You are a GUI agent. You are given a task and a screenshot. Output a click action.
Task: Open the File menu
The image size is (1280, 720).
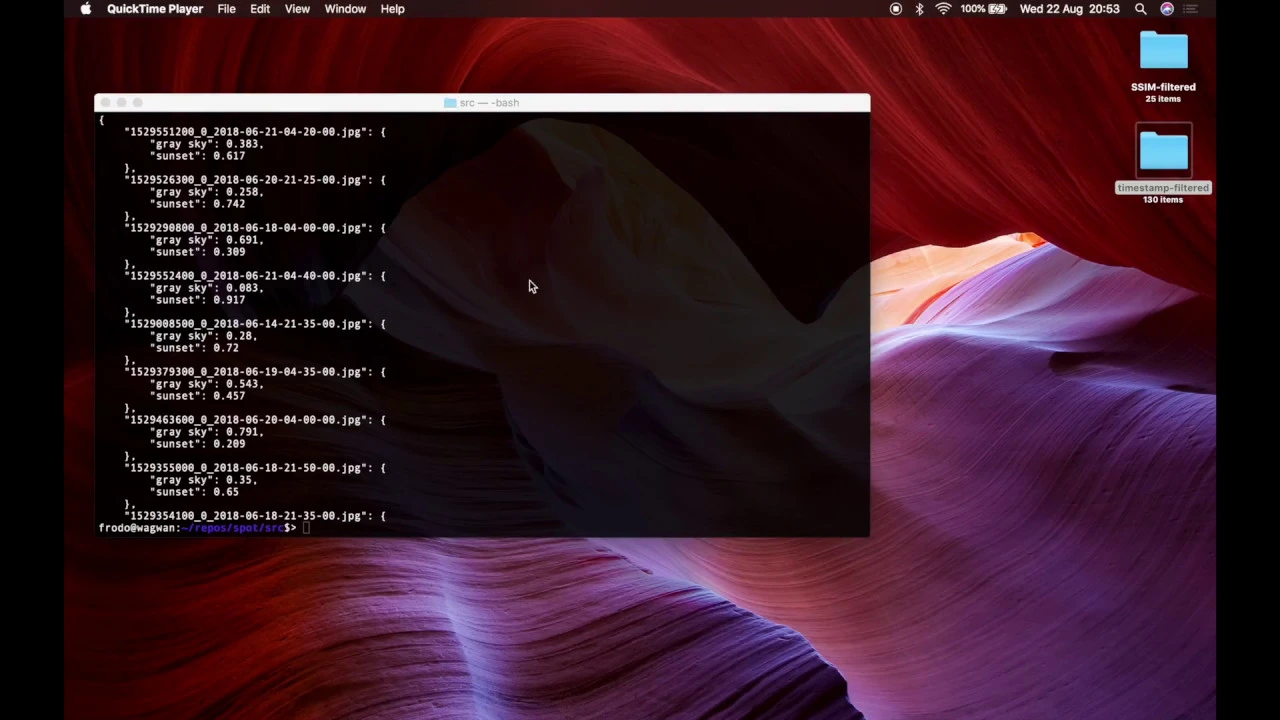pos(226,9)
